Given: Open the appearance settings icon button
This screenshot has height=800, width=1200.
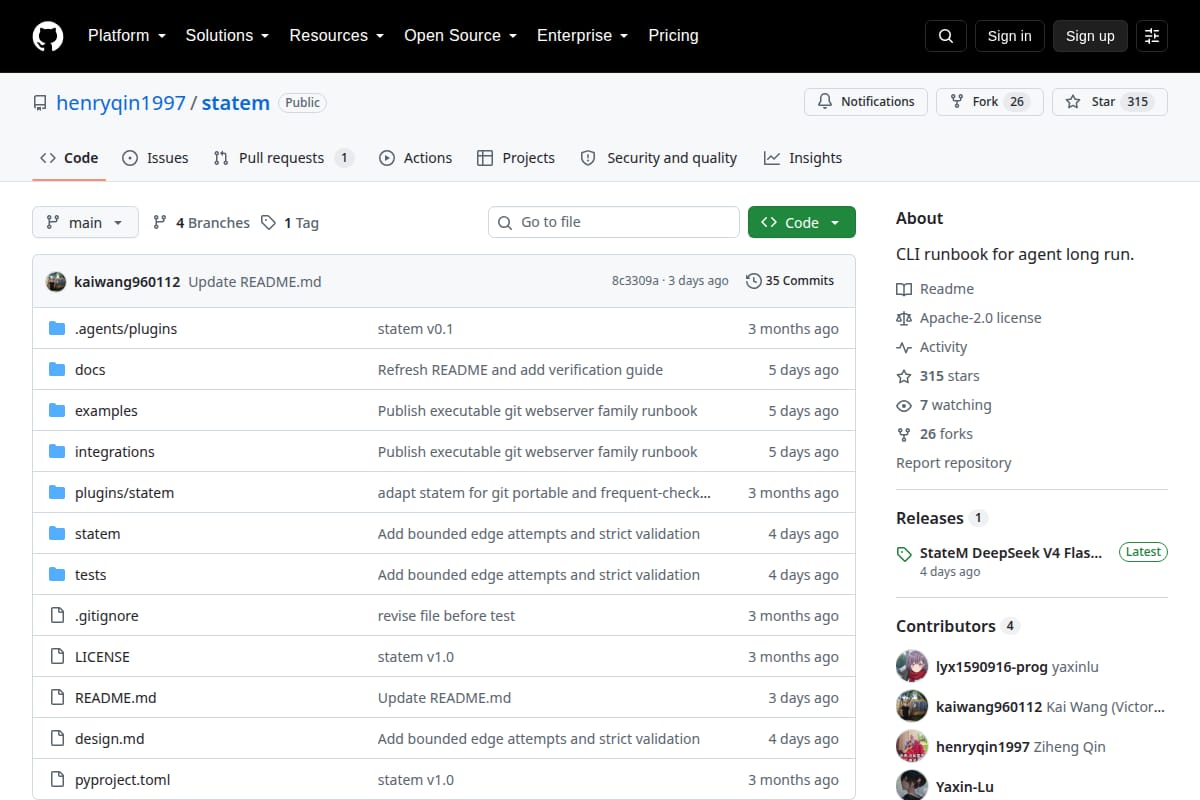Looking at the screenshot, I should 1152,36.
